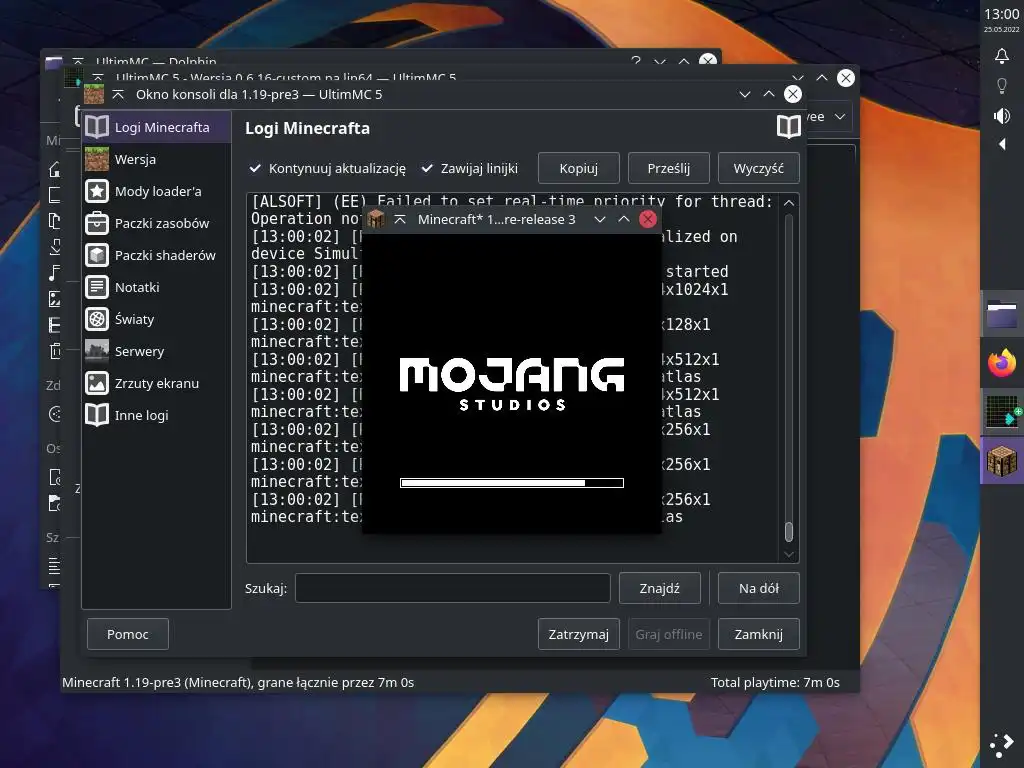Minimize the Minecraft game window
Image resolution: width=1024 pixels, height=768 pixels.
(600, 219)
